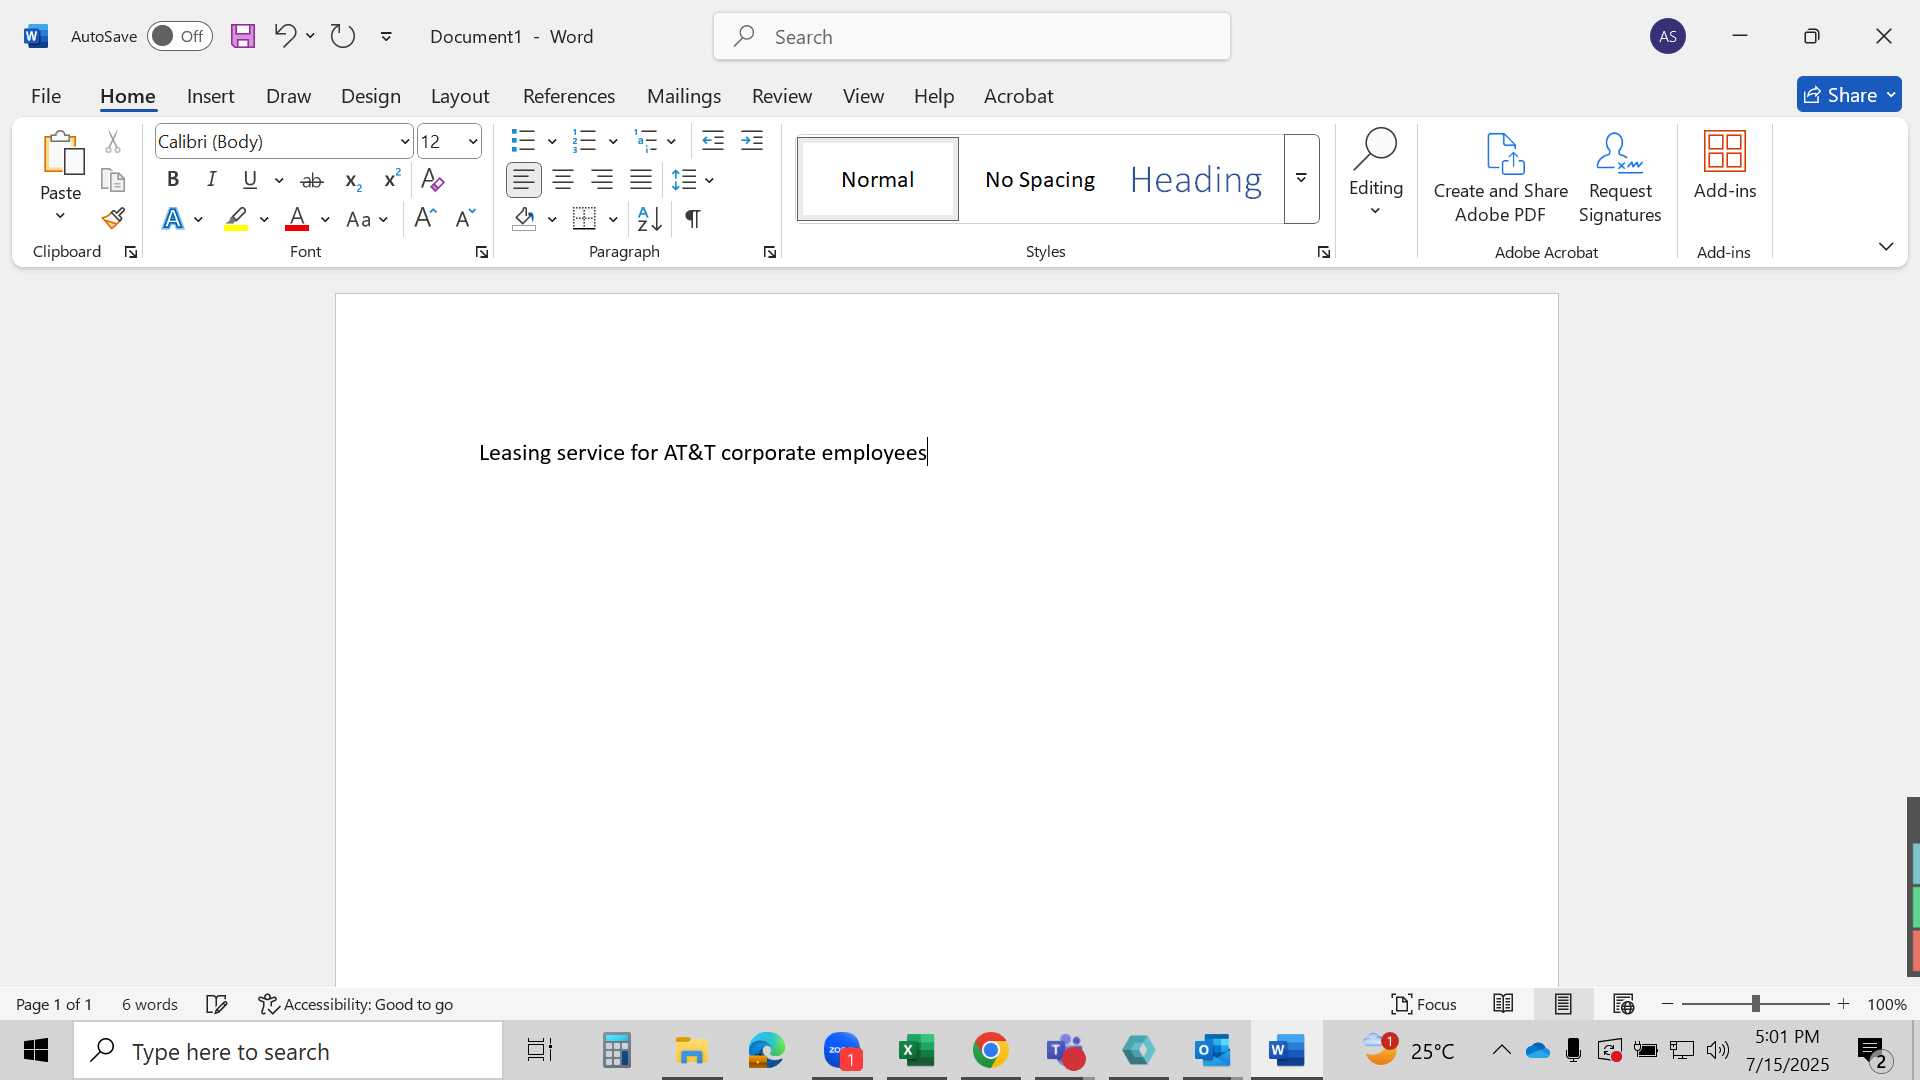This screenshot has height=1080, width=1920.
Task: Expand bullet list style options
Action: 552,142
